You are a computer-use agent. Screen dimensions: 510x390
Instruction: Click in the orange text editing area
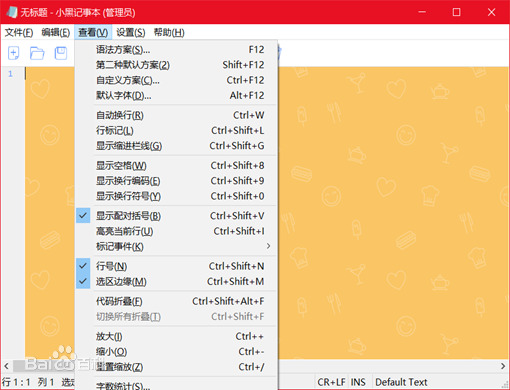[393, 213]
